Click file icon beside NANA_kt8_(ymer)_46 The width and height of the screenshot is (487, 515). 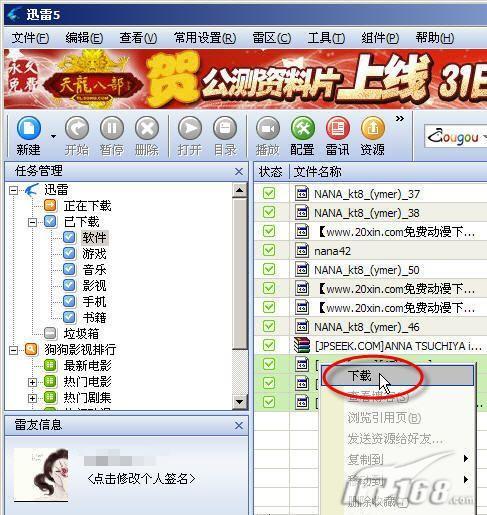[302, 326]
